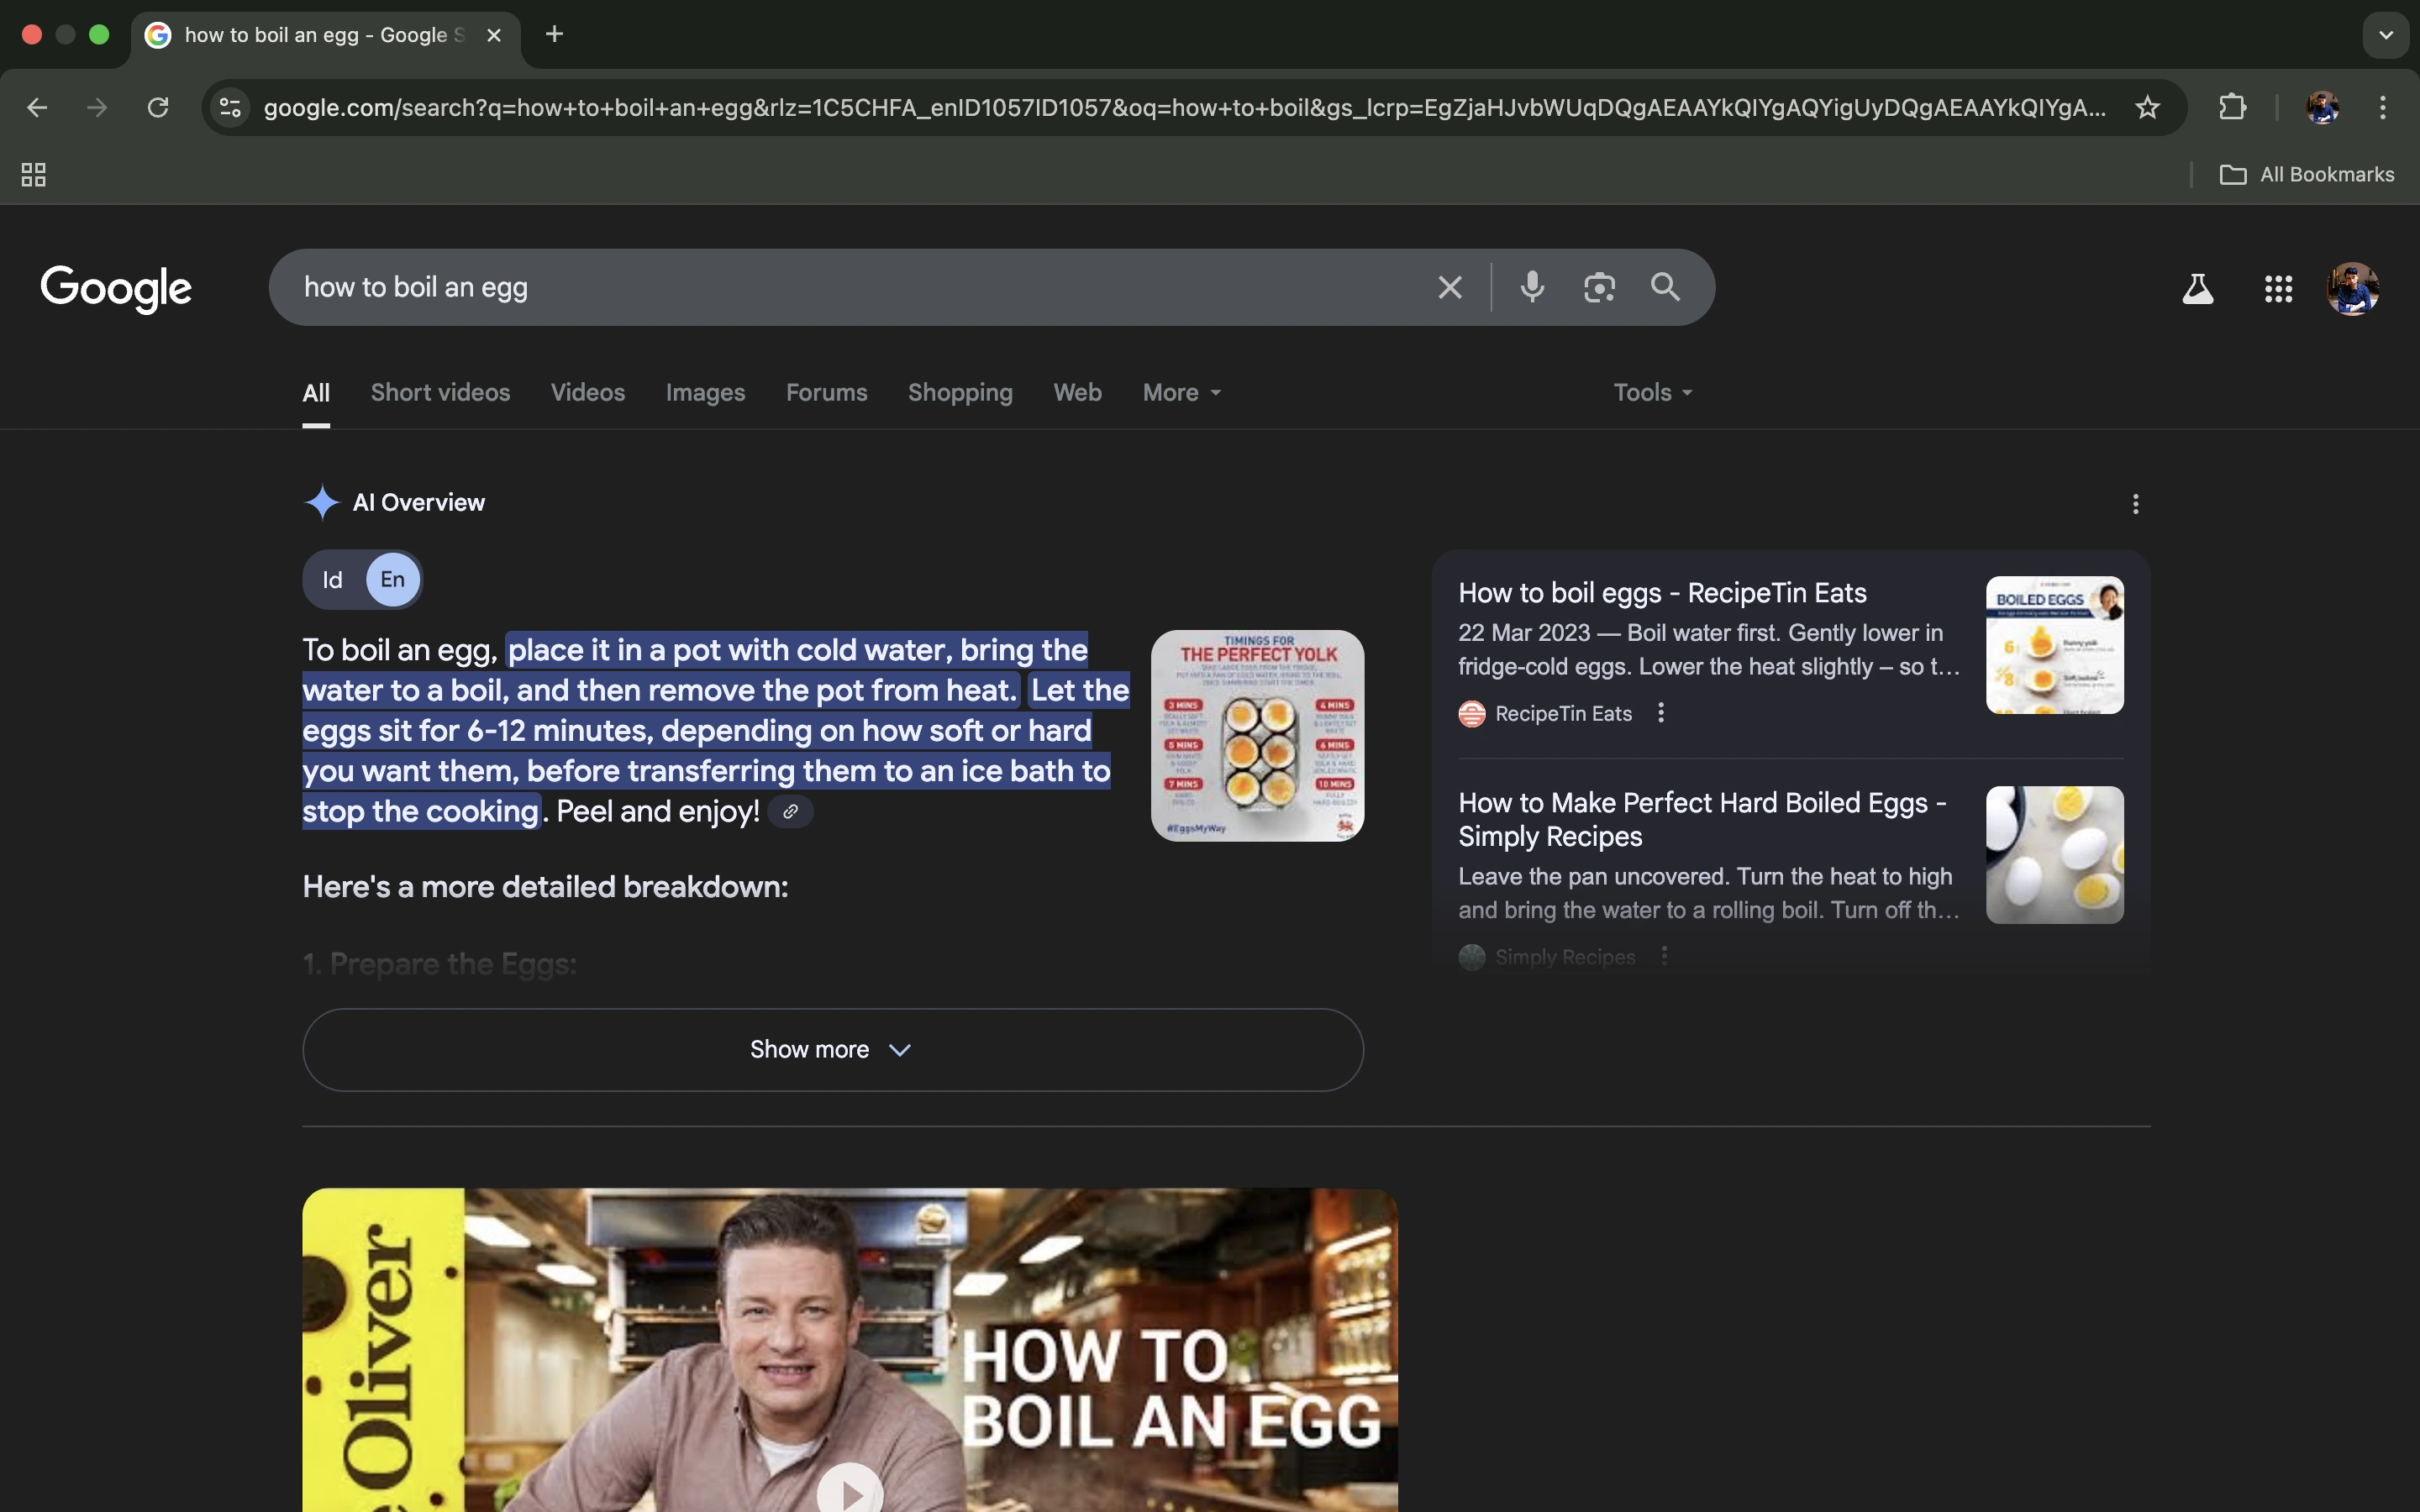Reload the current page

[158, 107]
